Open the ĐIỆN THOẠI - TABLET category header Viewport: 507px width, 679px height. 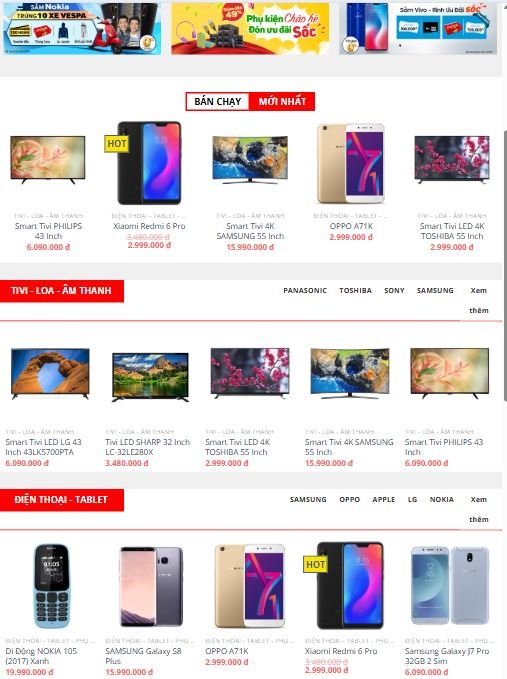tap(61, 500)
